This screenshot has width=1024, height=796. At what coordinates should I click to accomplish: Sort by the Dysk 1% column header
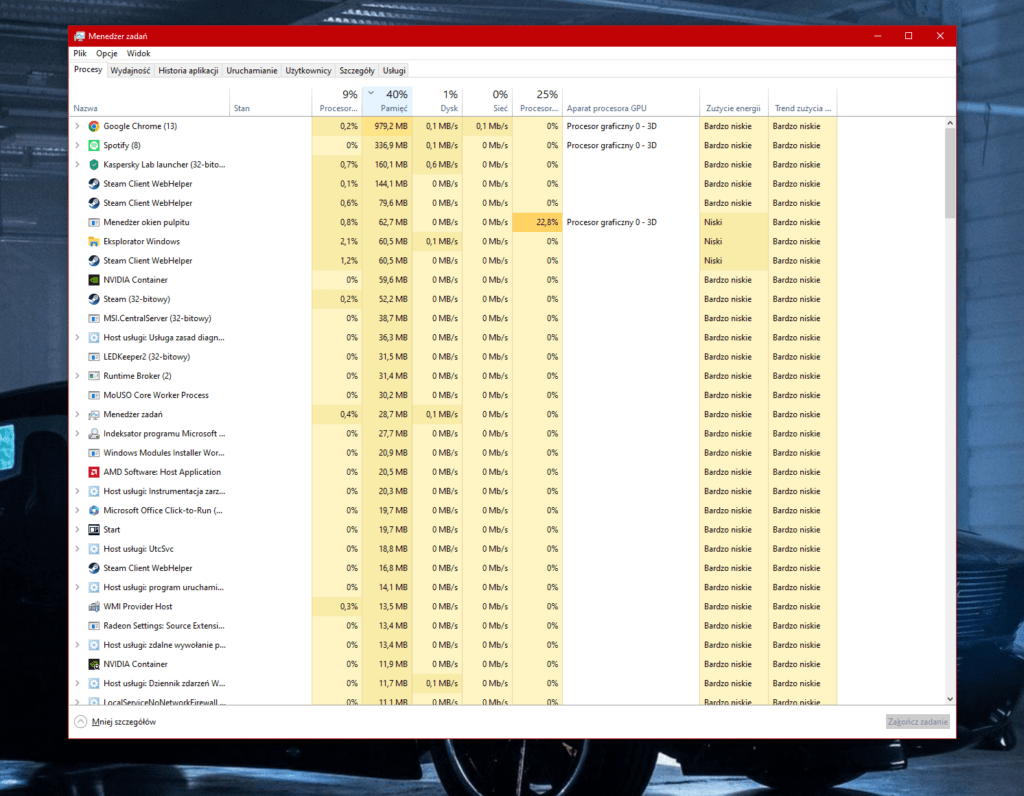coord(438,102)
